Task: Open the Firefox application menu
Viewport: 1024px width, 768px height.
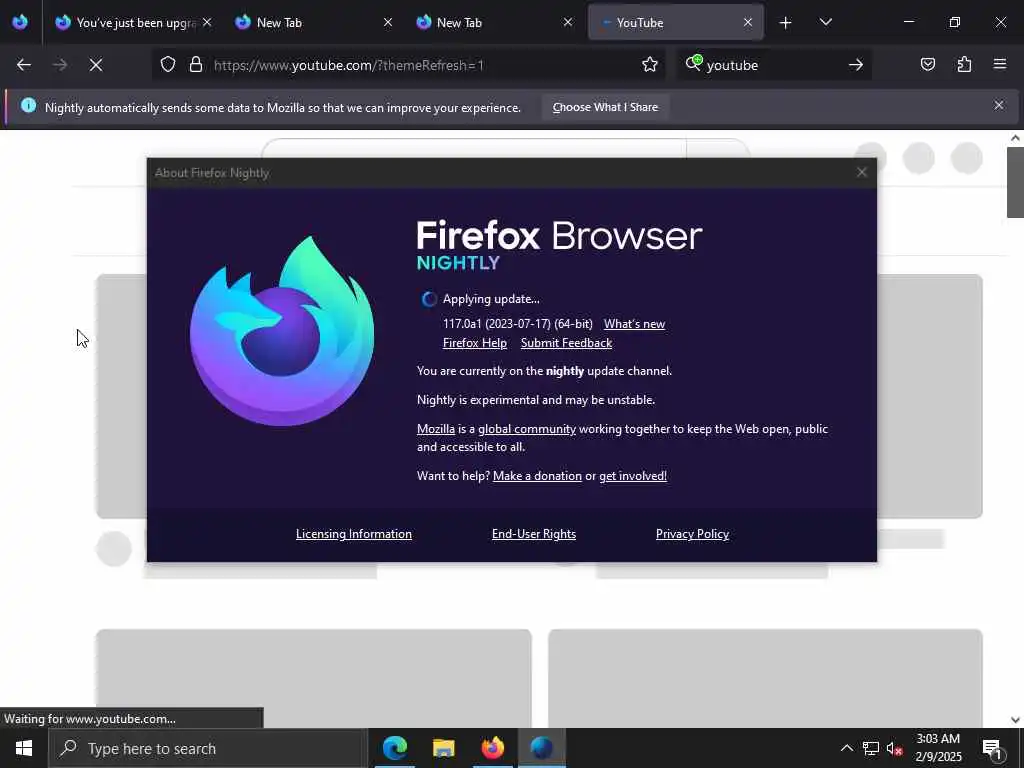Action: click(1000, 64)
